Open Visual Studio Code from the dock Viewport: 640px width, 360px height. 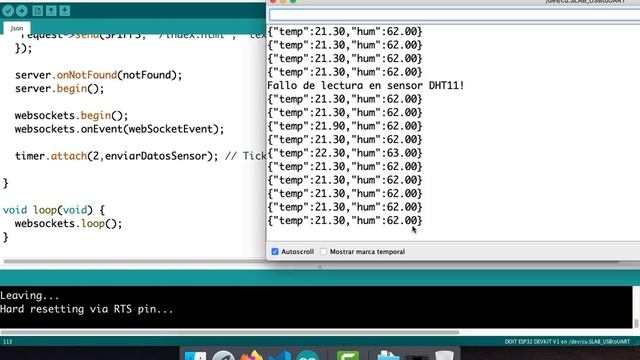click(x=280, y=355)
